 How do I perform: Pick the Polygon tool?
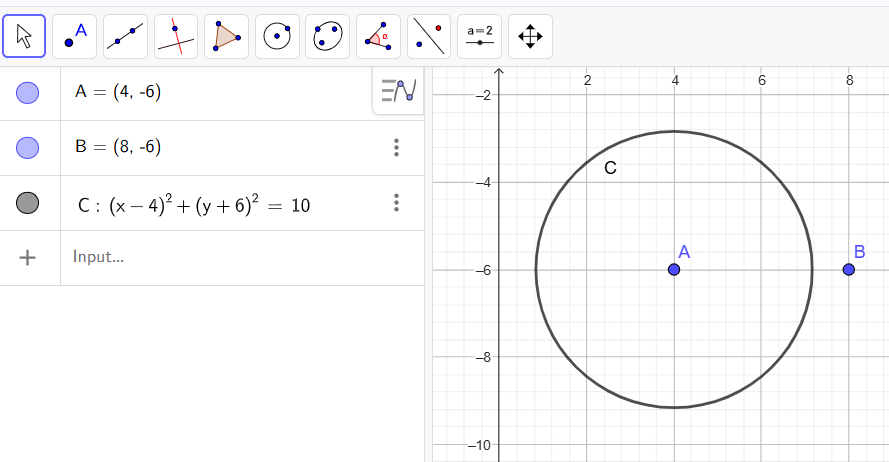point(227,37)
